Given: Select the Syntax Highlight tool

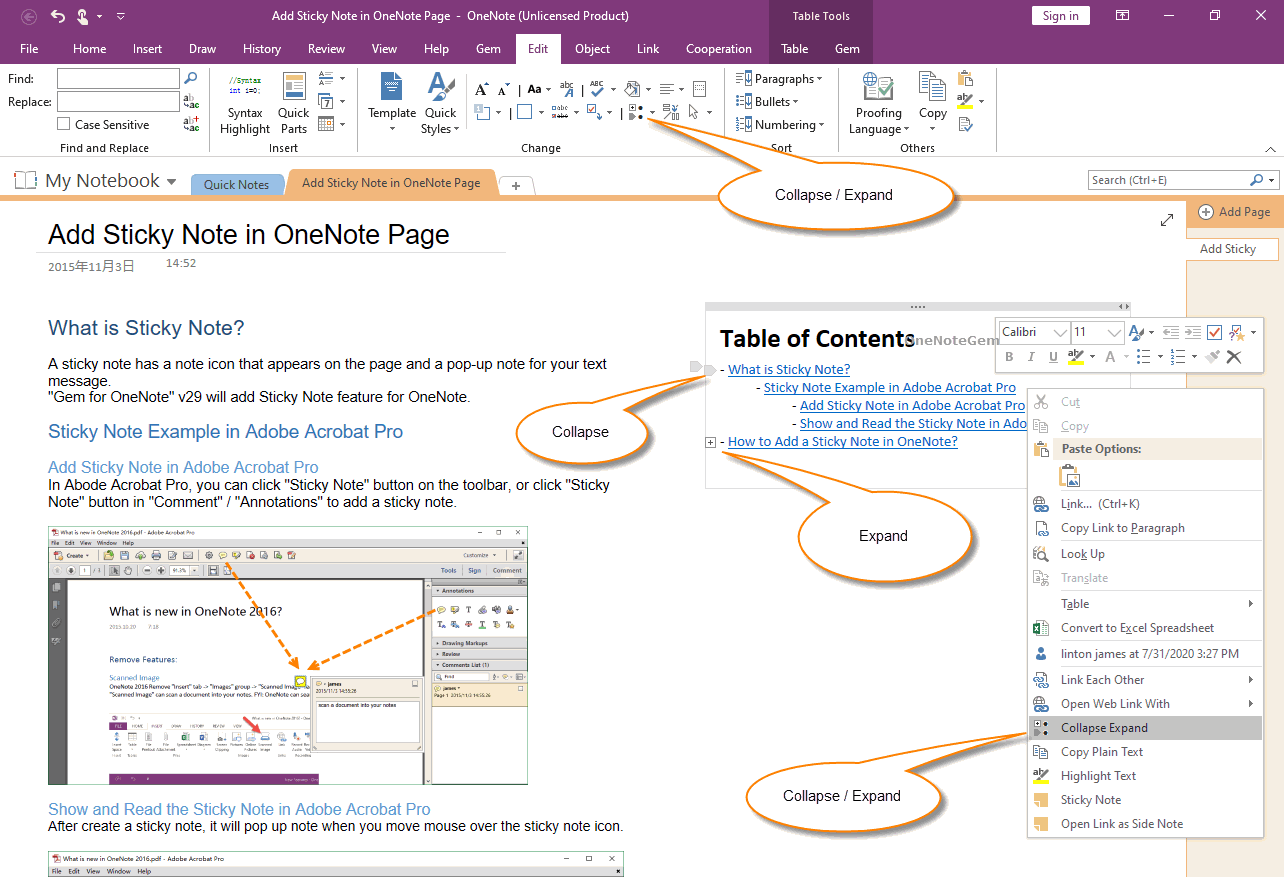Looking at the screenshot, I should click(244, 100).
